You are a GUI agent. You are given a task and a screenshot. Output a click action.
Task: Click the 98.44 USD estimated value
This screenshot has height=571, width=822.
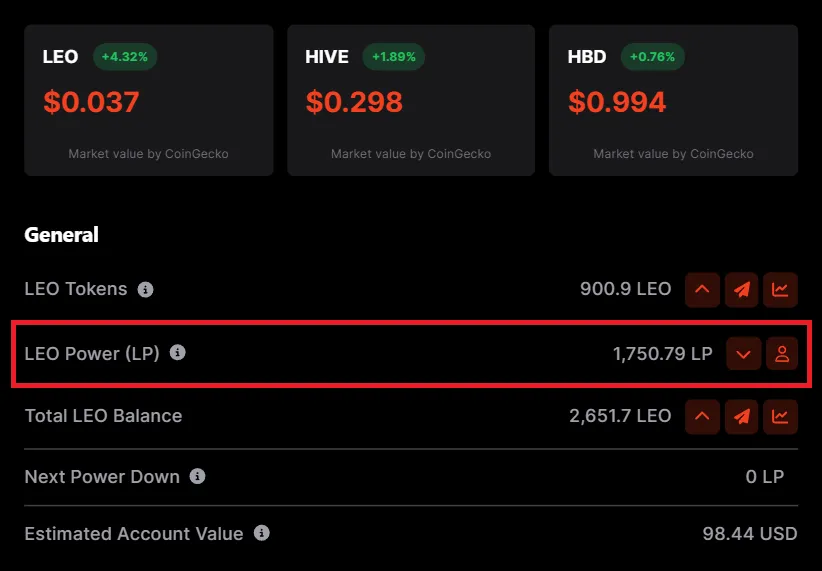pyautogui.click(x=750, y=534)
